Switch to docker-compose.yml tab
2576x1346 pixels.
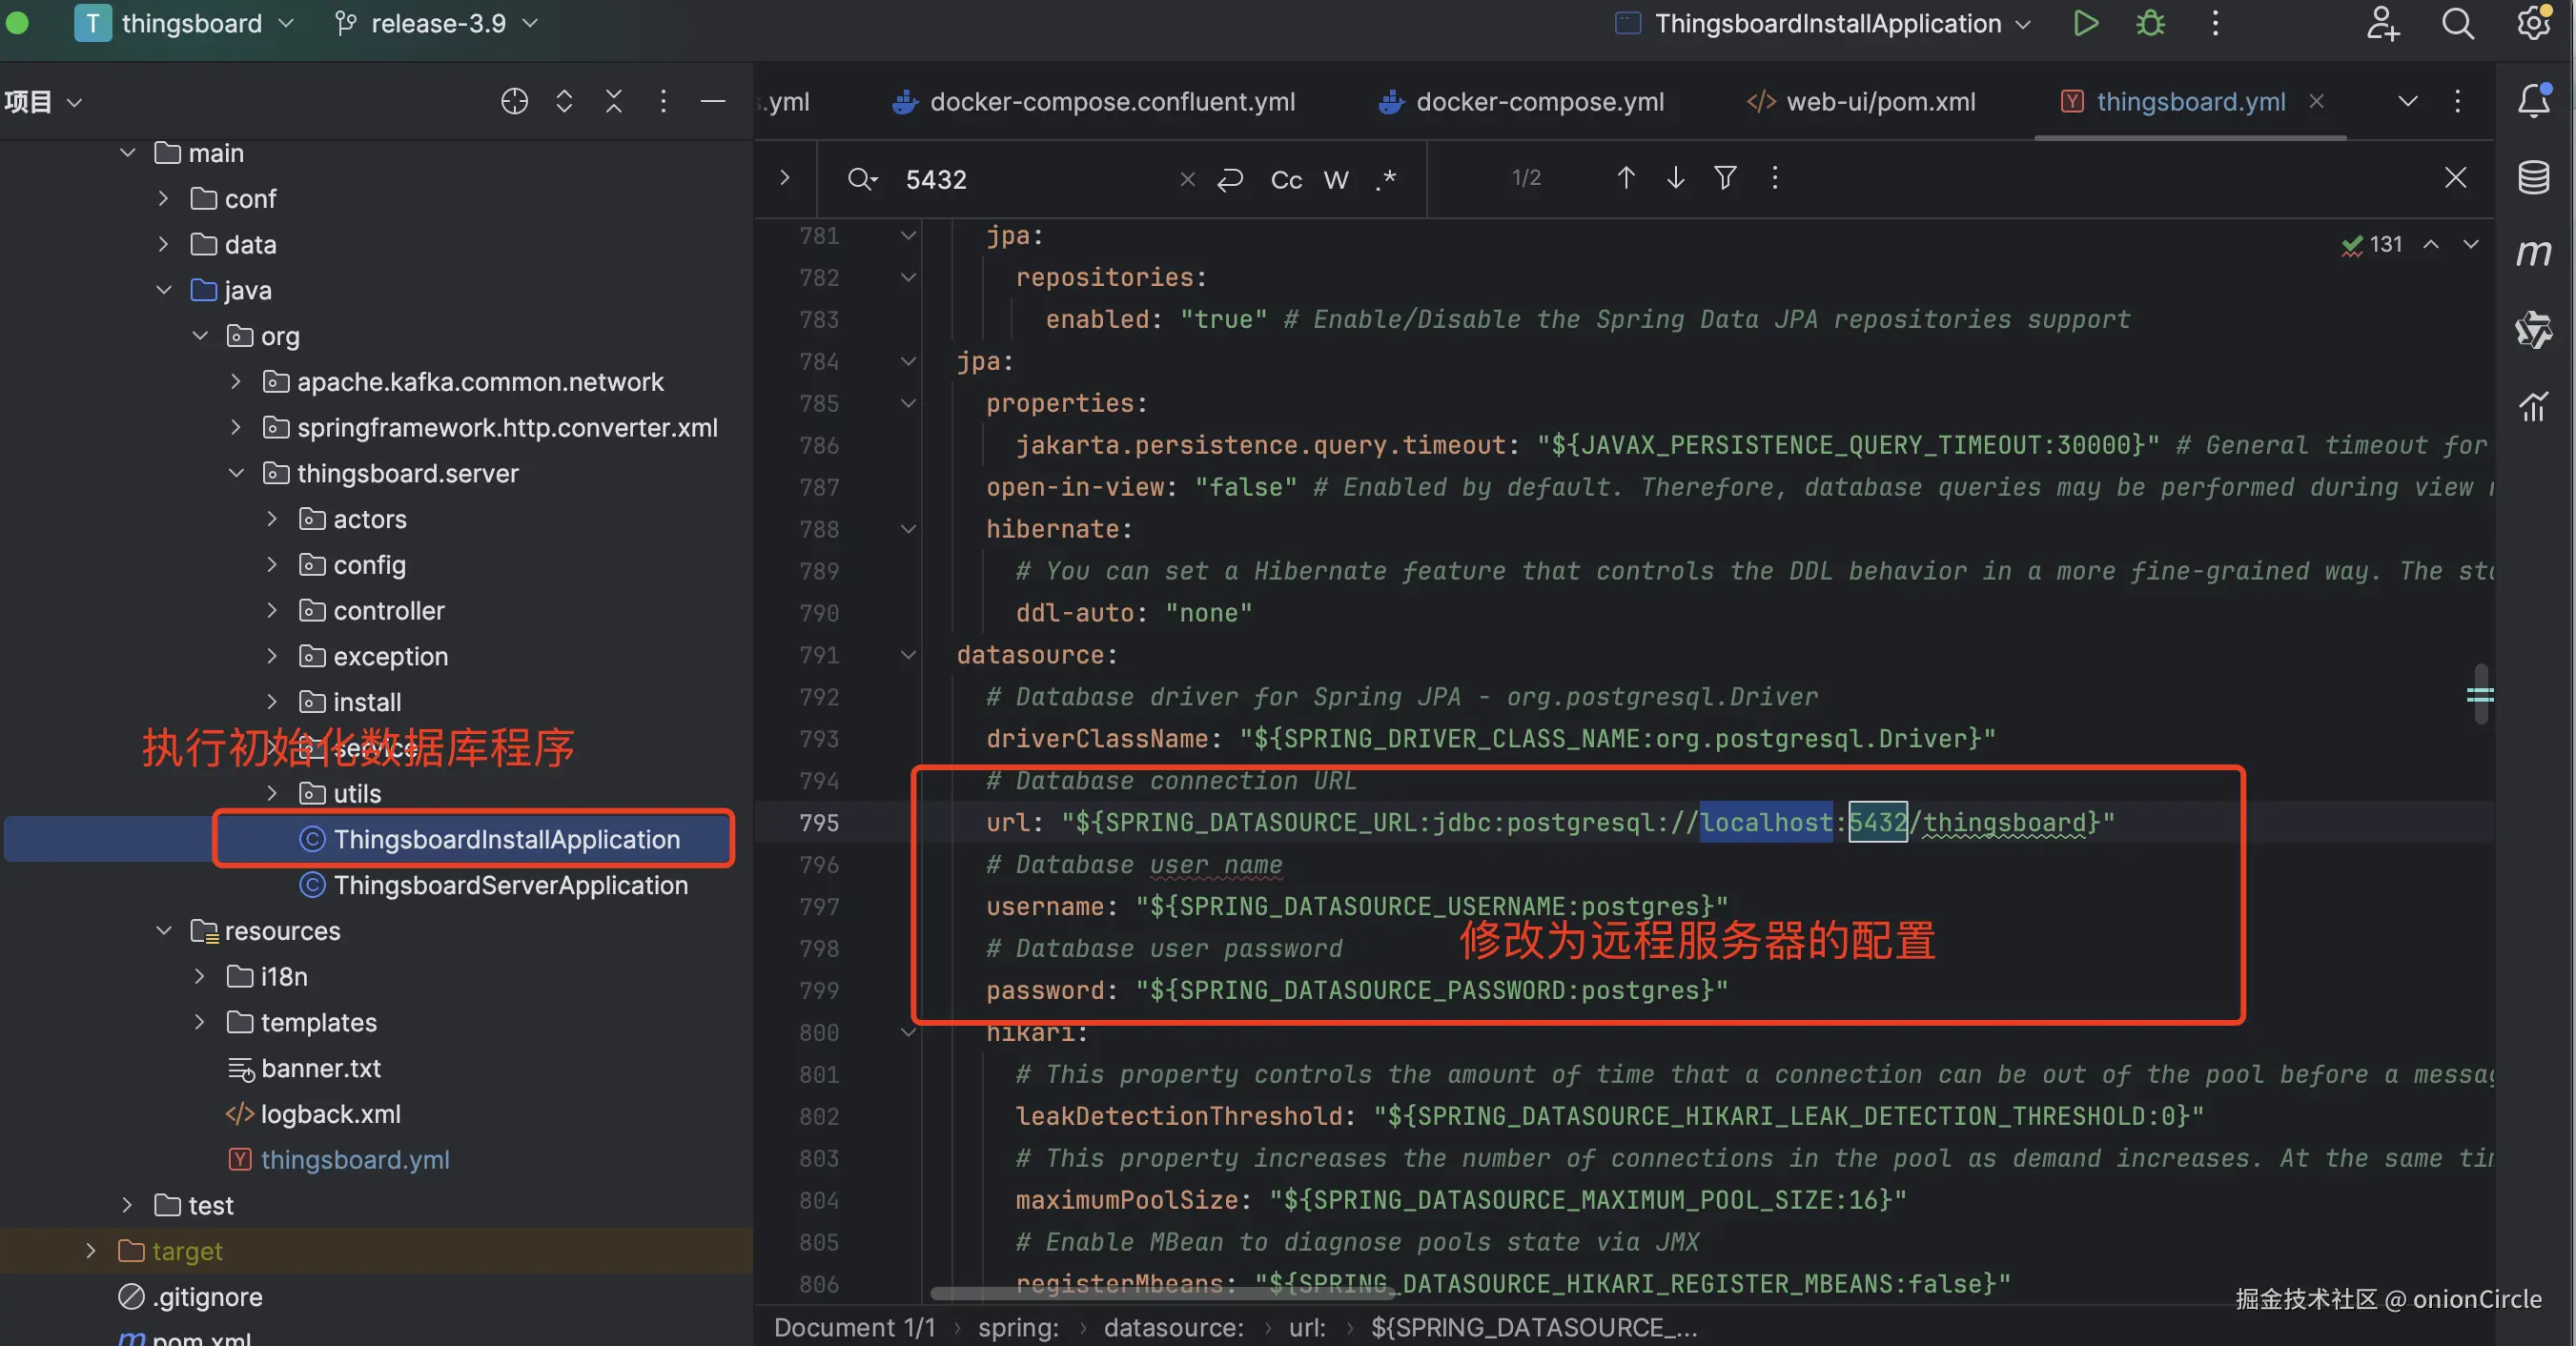(1538, 102)
